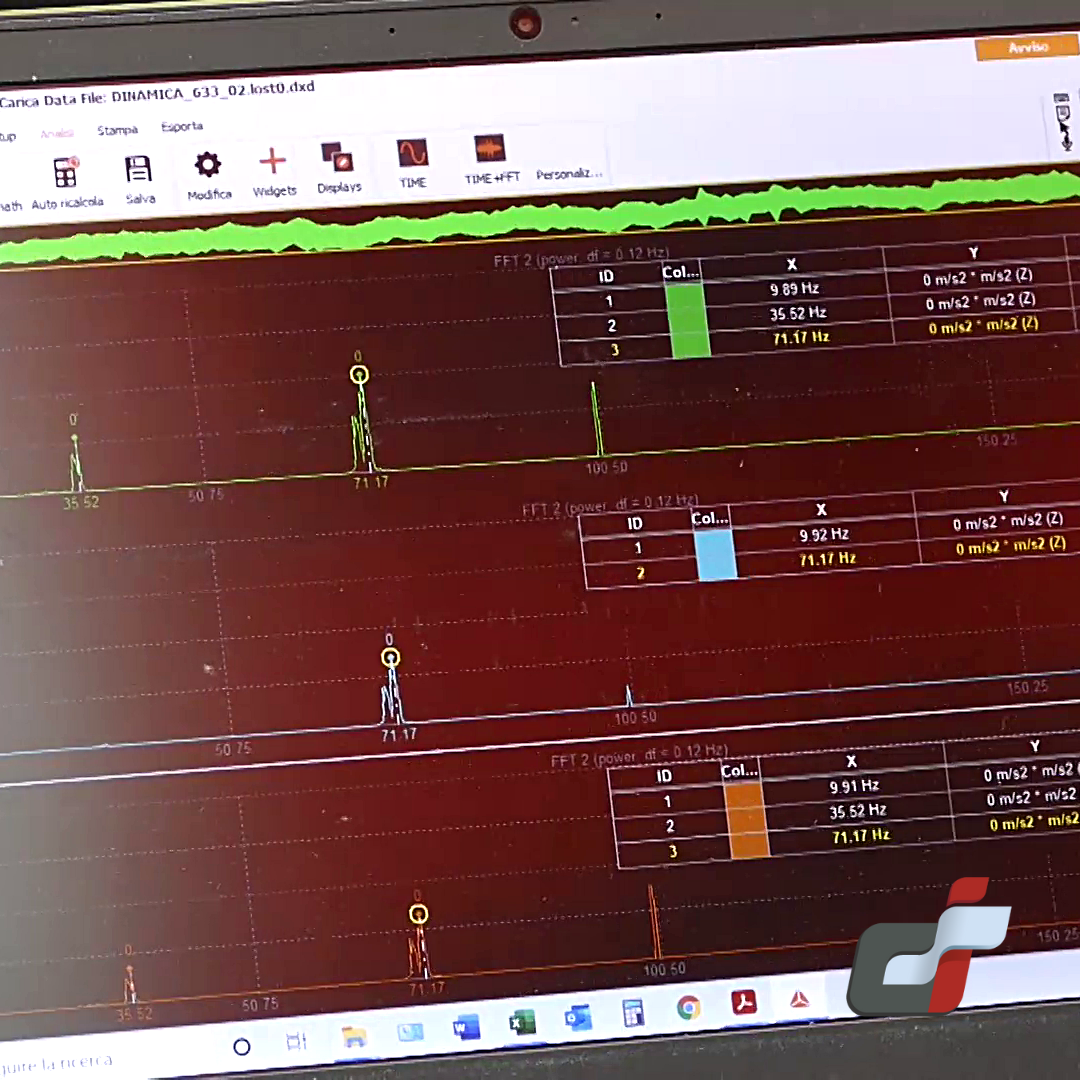Open the Displays tool
1080x1080 pixels.
[x=338, y=158]
